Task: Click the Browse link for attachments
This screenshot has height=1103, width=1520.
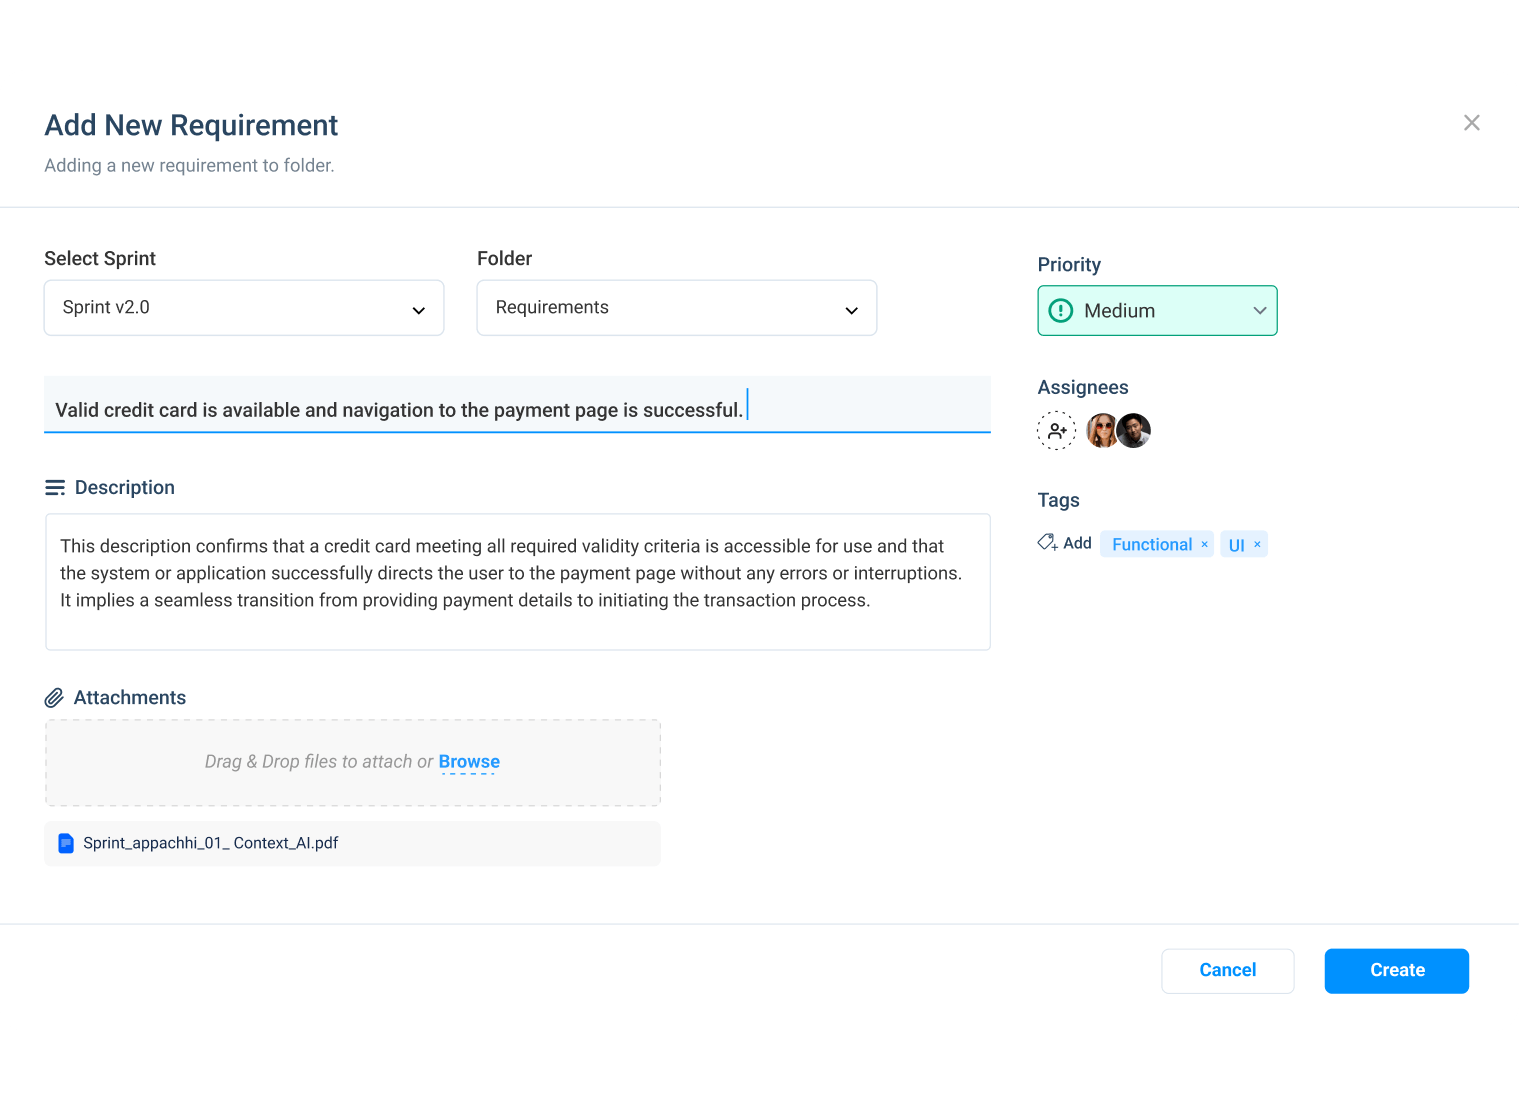Action: 469,762
